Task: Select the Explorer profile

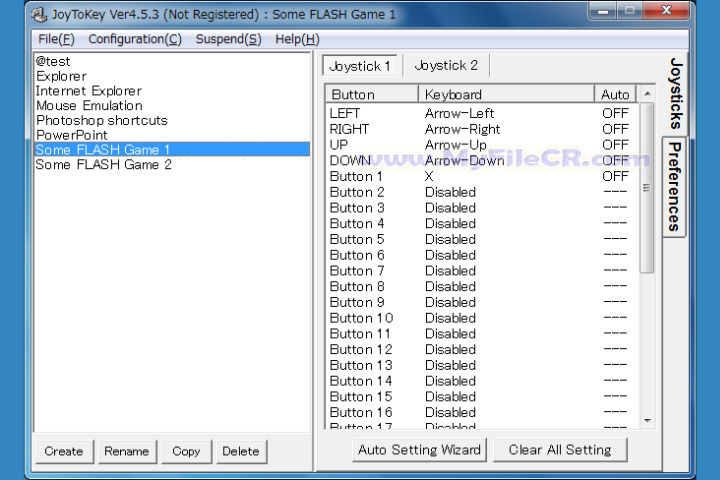Action: 172,76
